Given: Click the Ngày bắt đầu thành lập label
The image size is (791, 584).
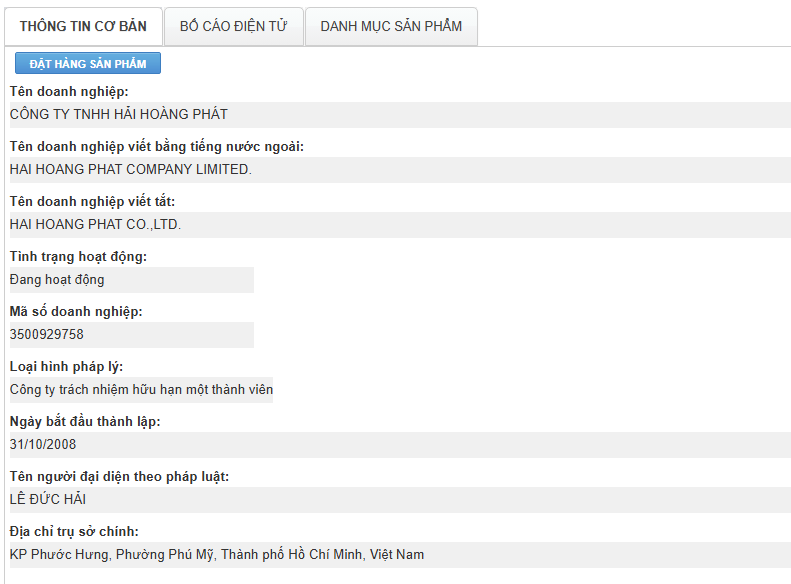Looking at the screenshot, I should click(x=85, y=422).
